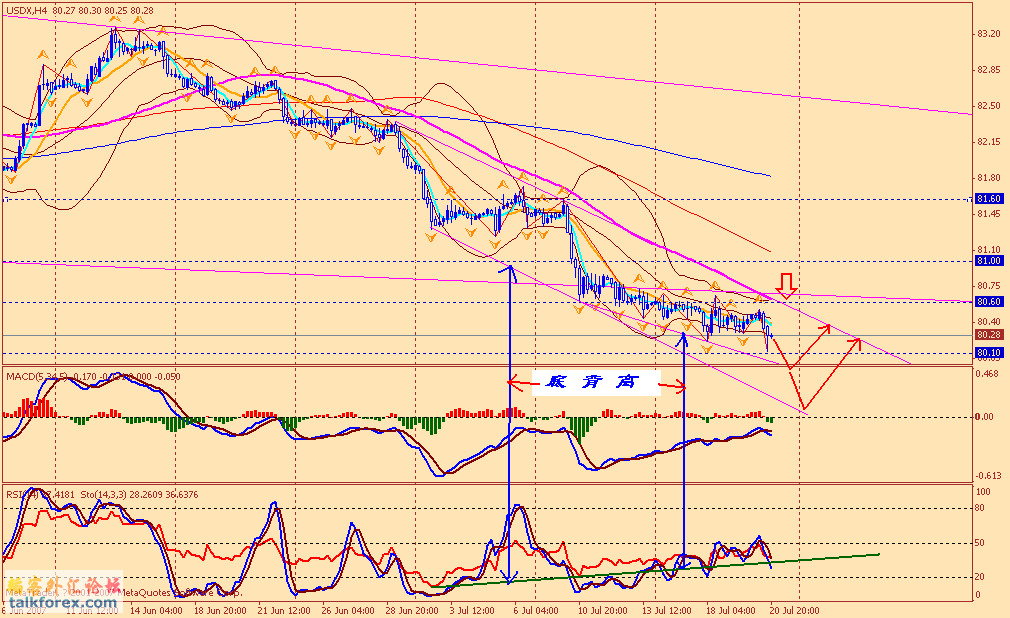
Task: Click the 80.40 price axis label
Action: click(x=989, y=322)
